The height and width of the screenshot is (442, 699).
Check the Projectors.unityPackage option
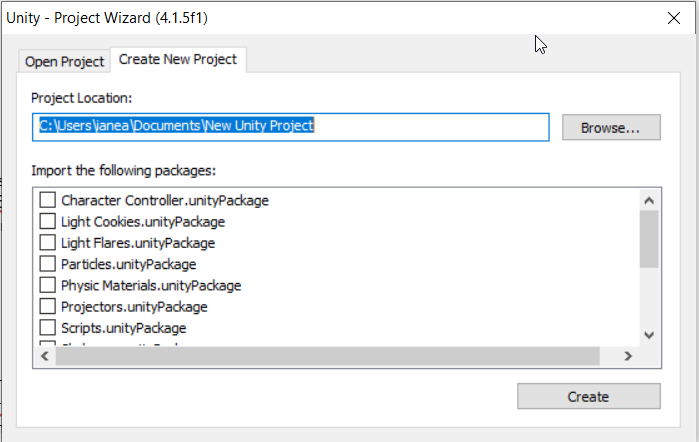pos(48,306)
